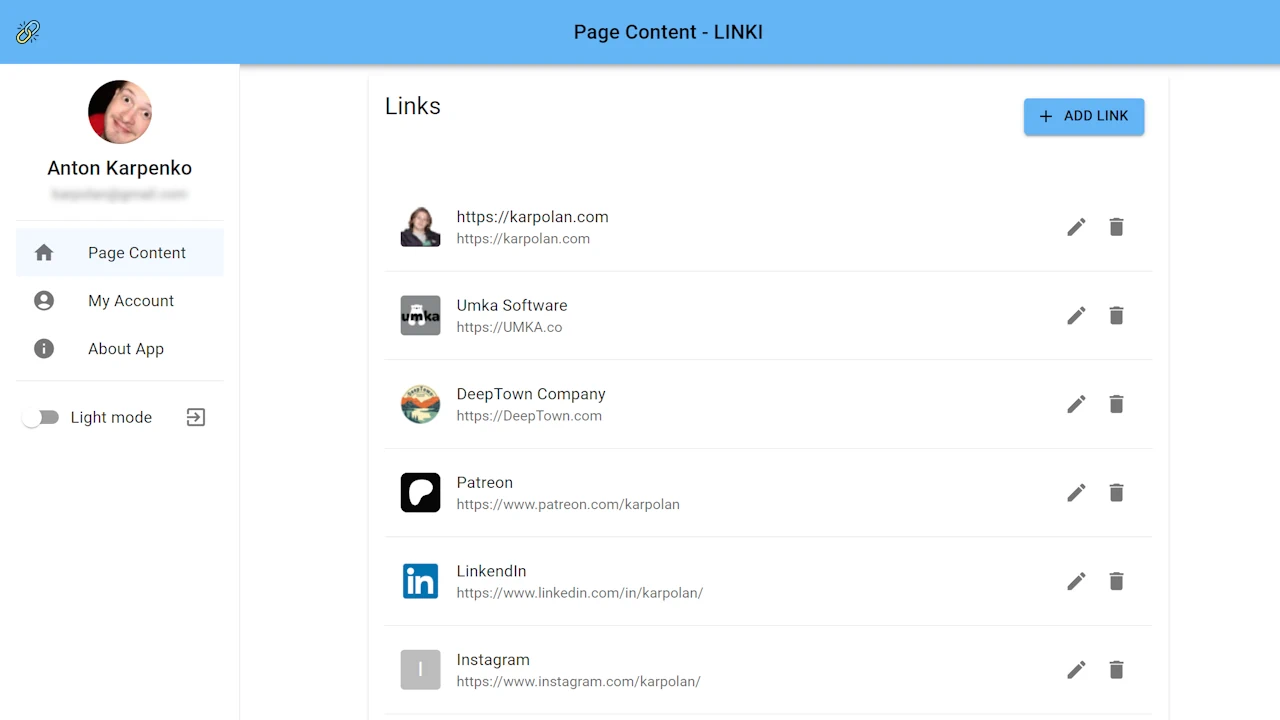The image size is (1280, 720).
Task: Edit the LinkendIn link entry
Action: (x=1076, y=581)
